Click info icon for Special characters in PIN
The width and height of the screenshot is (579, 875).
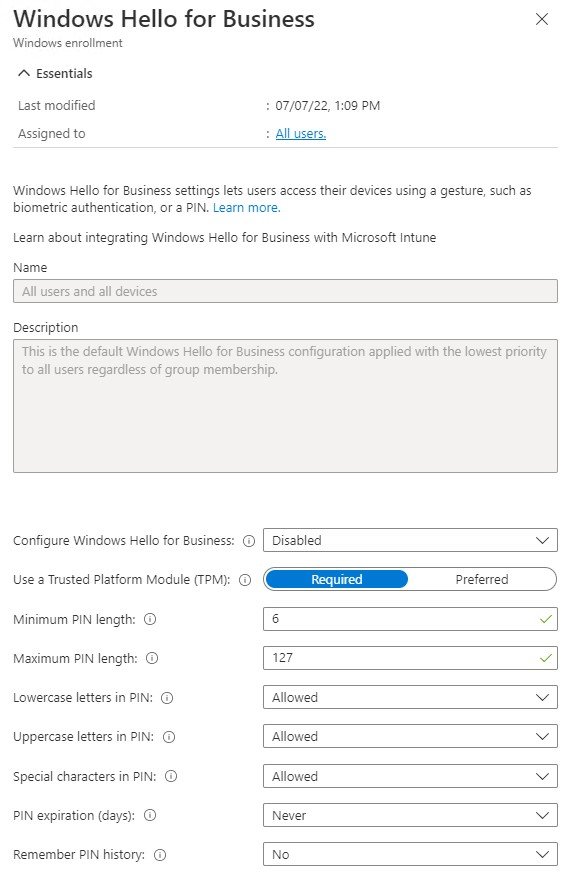(x=171, y=776)
